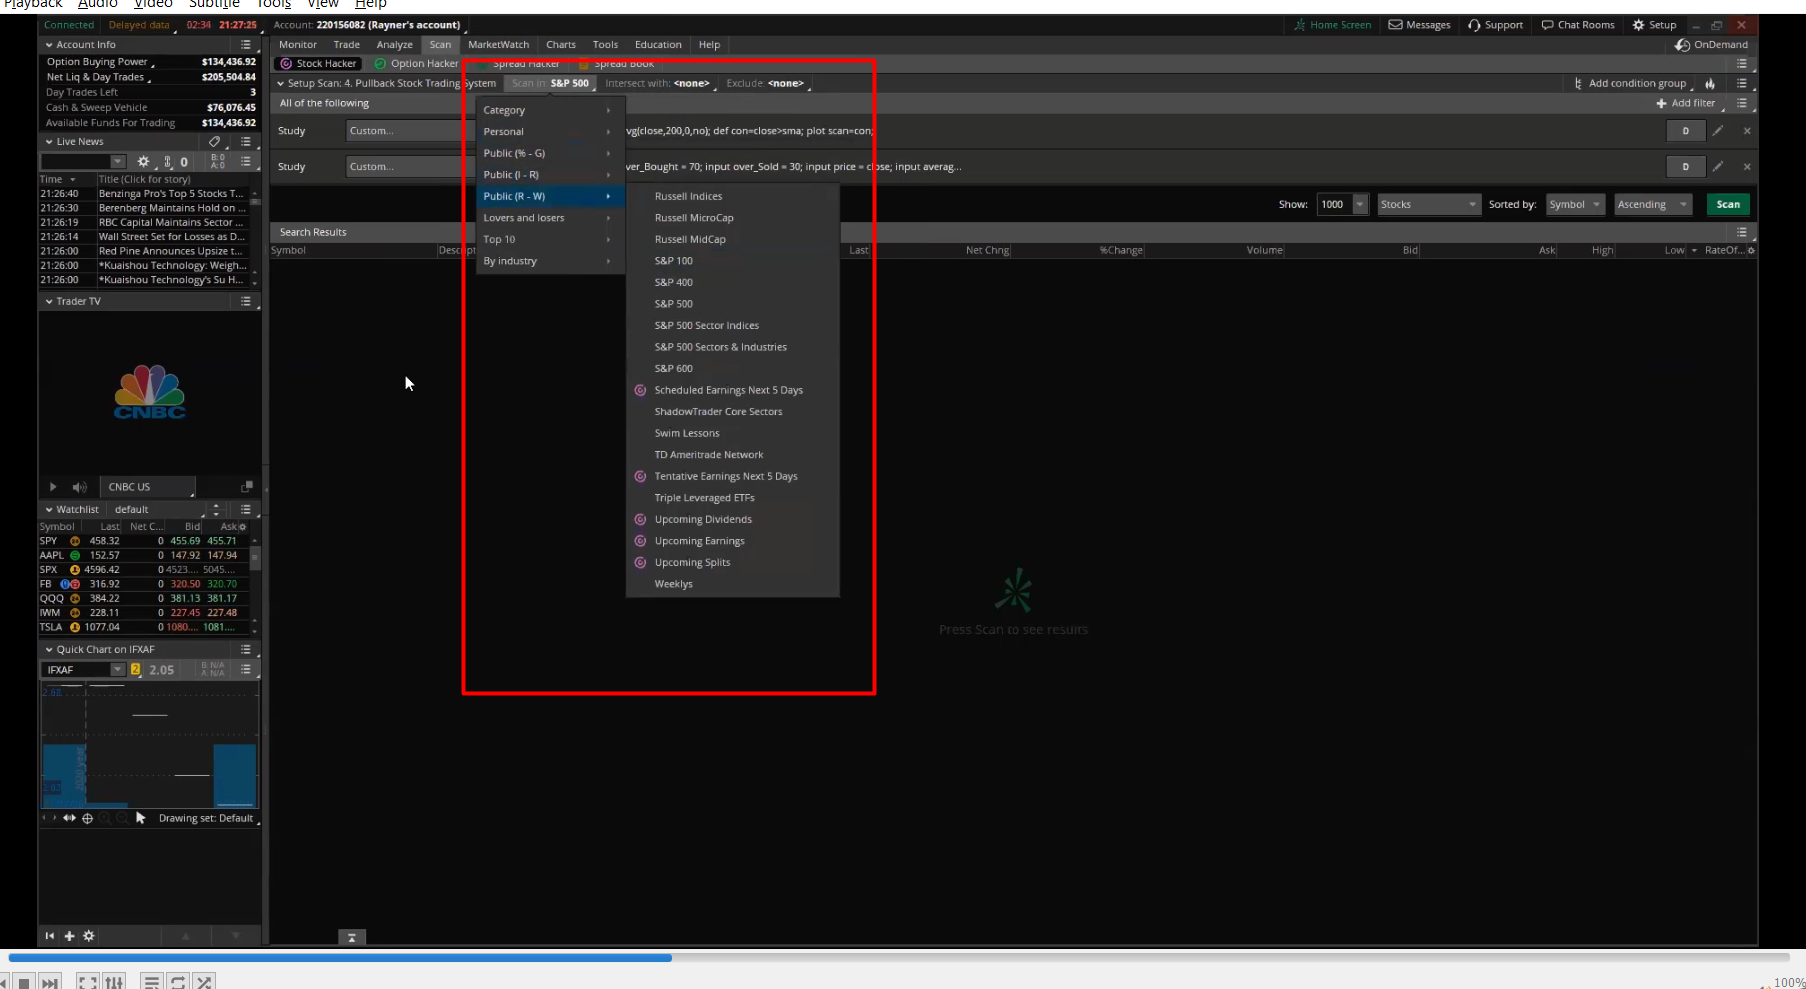
Task: Stop VLC playback
Action: [x=24, y=982]
